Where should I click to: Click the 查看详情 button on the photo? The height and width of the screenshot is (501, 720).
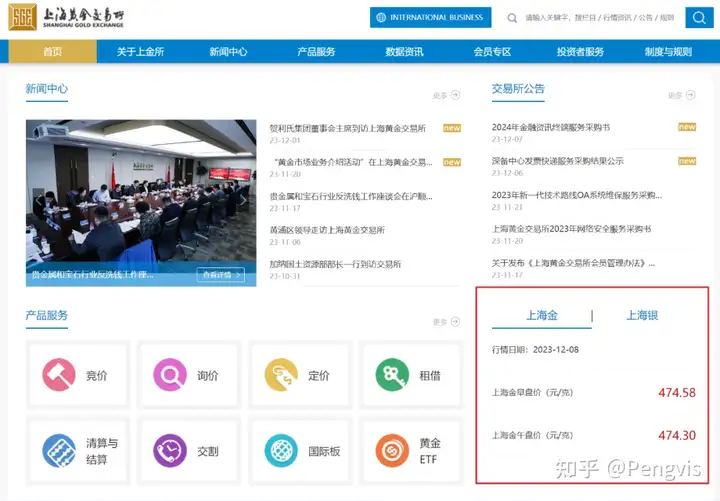[x=221, y=275]
